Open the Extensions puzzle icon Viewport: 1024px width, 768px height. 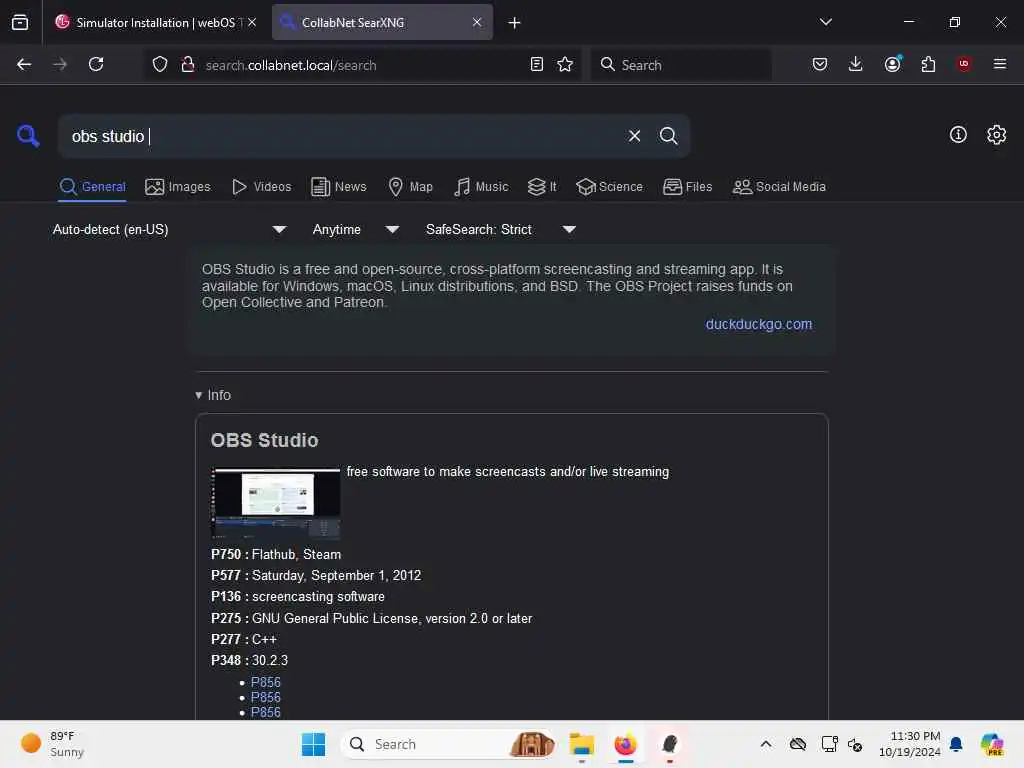coord(928,64)
